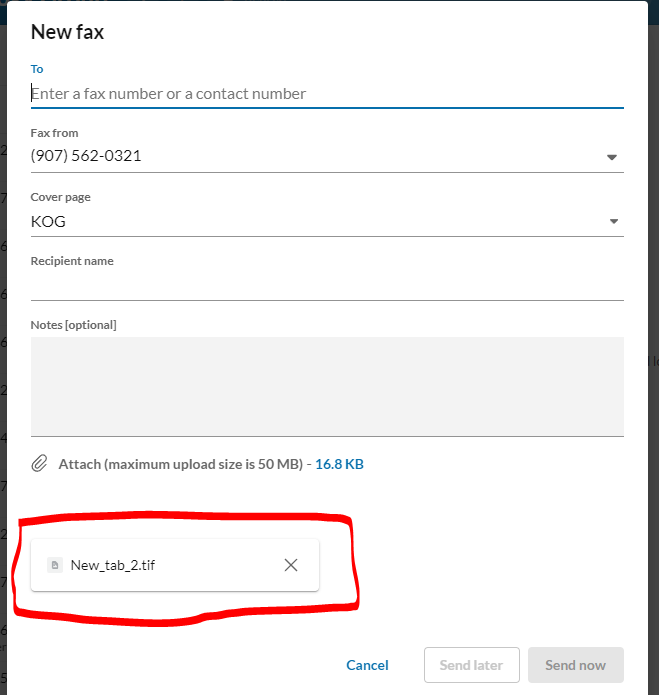Screen dimensions: 659x695
Task: Click inside the Notes optional text area
Action: click(327, 387)
